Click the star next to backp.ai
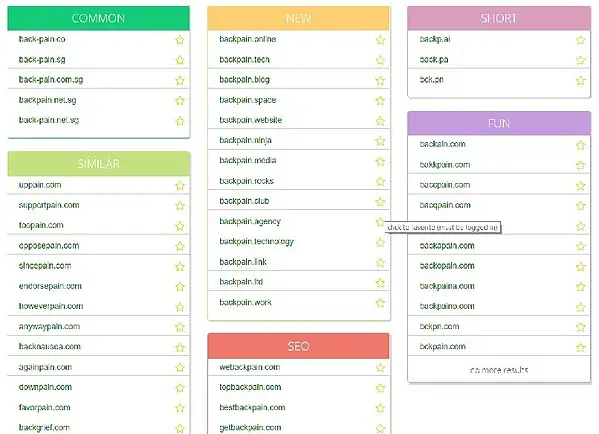 tap(580, 40)
